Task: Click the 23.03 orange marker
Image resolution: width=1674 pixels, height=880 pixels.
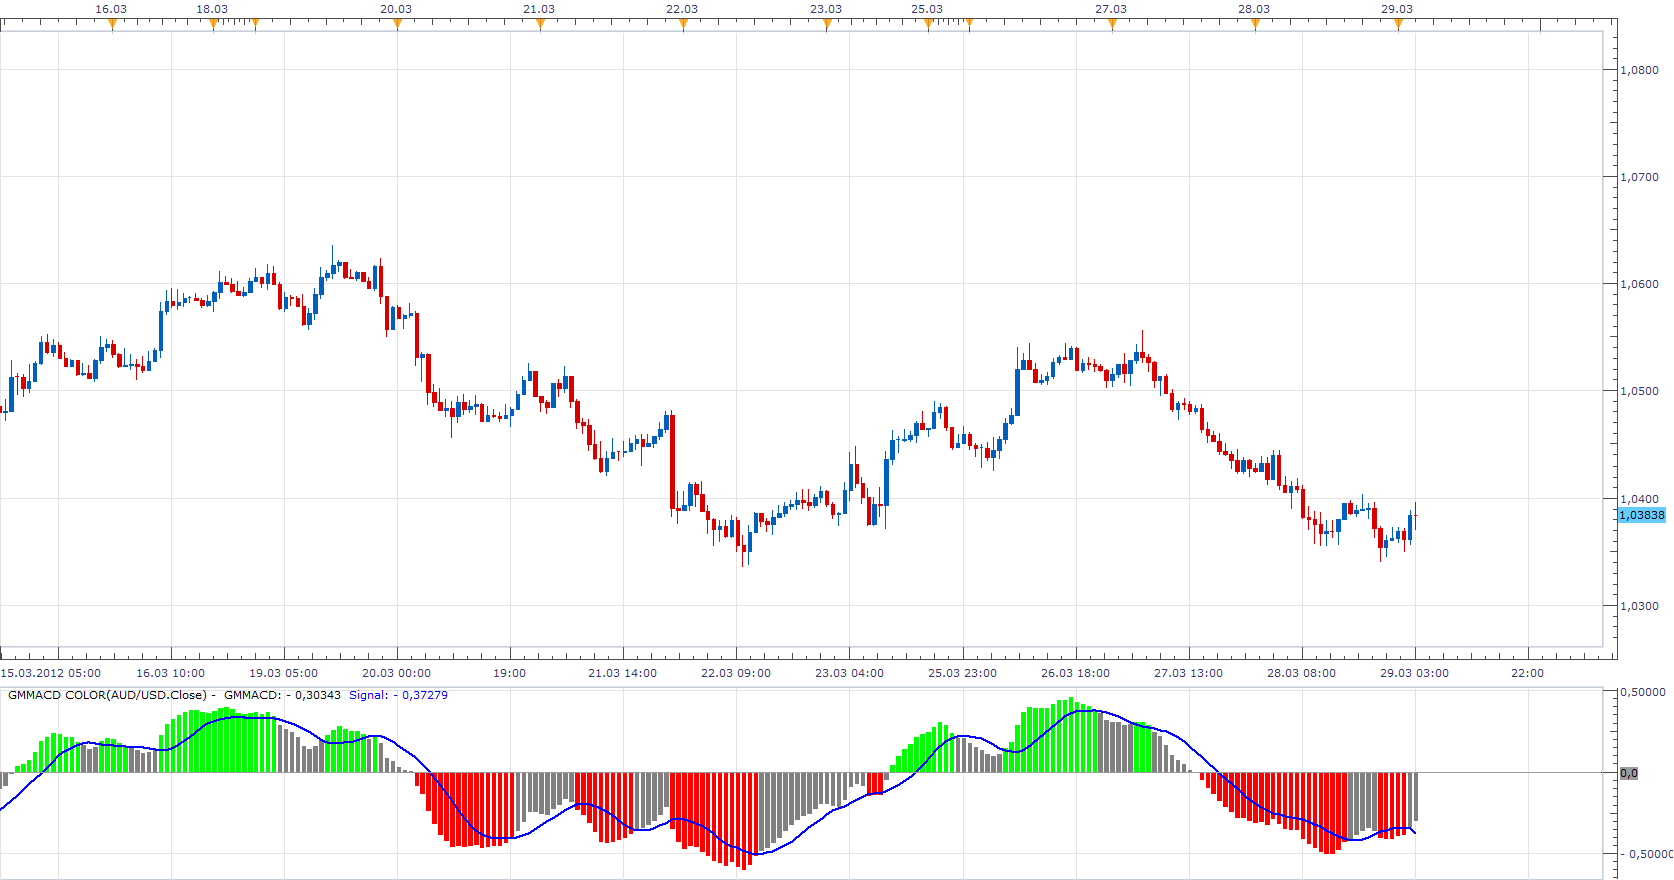Action: [x=827, y=24]
